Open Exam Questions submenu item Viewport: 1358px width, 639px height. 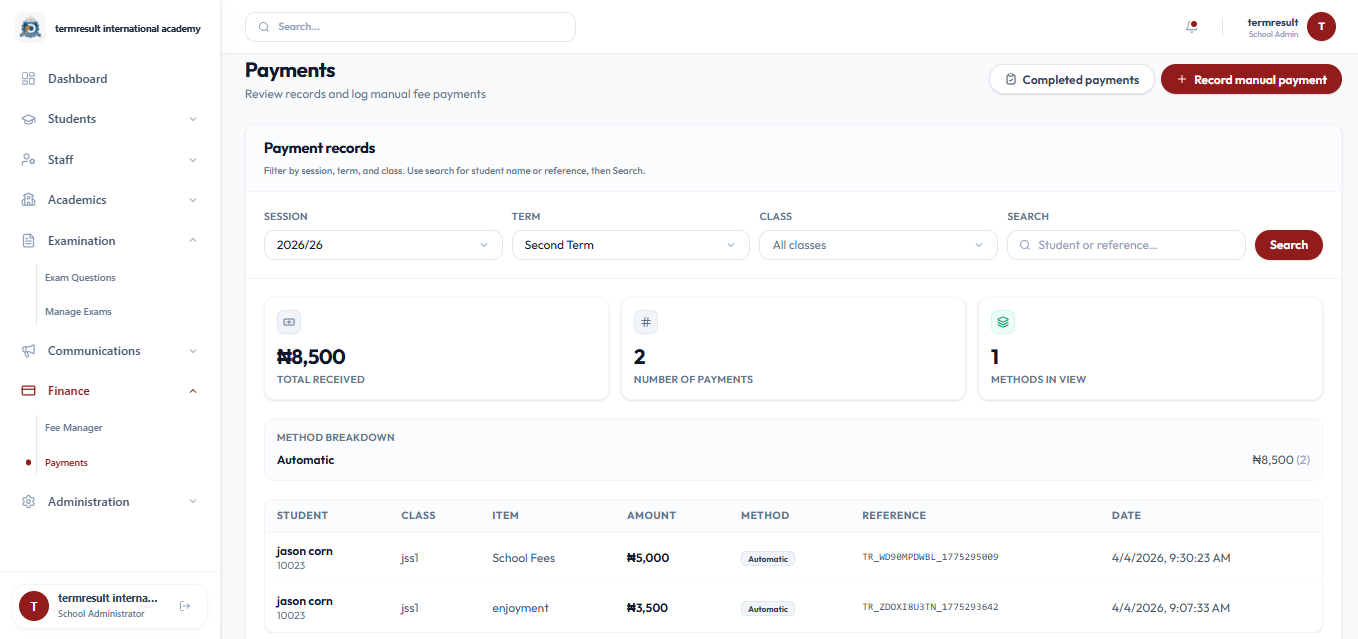click(80, 278)
